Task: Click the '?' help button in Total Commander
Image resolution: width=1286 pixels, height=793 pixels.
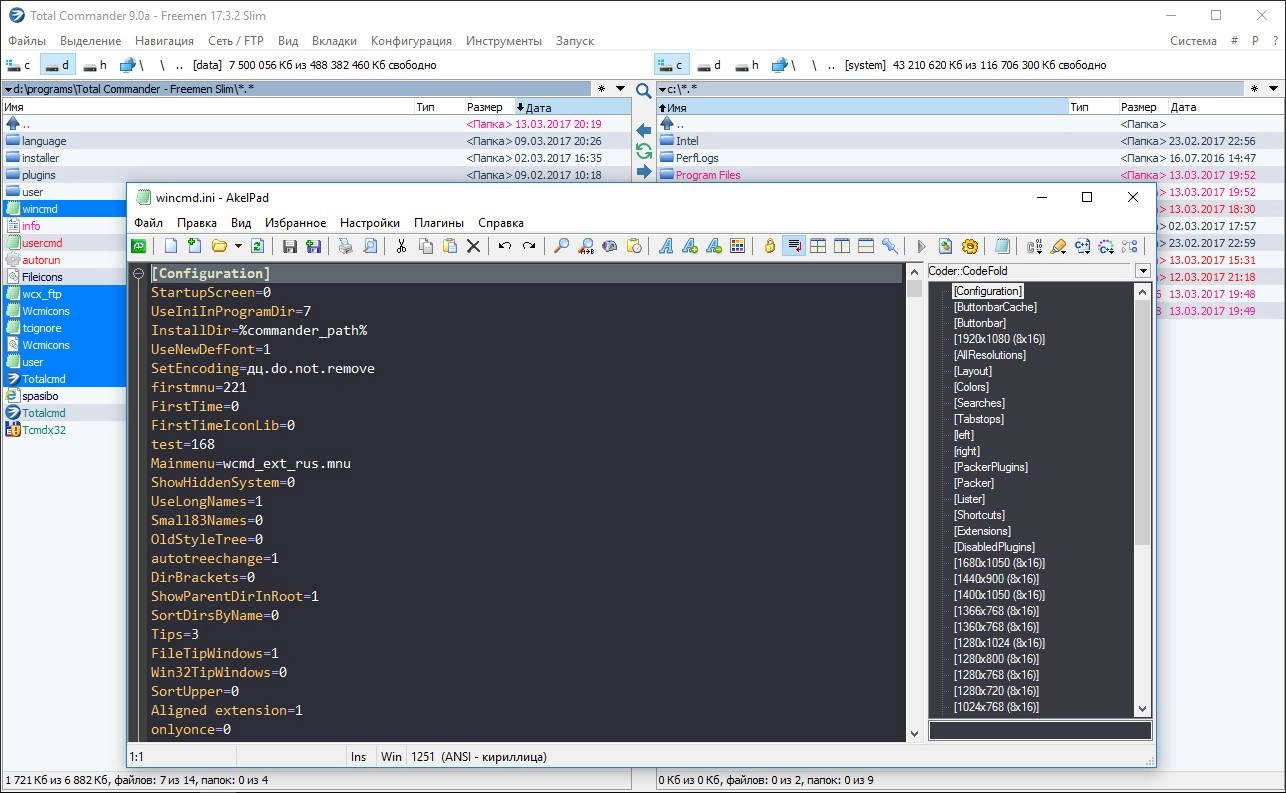Action: coord(1275,41)
